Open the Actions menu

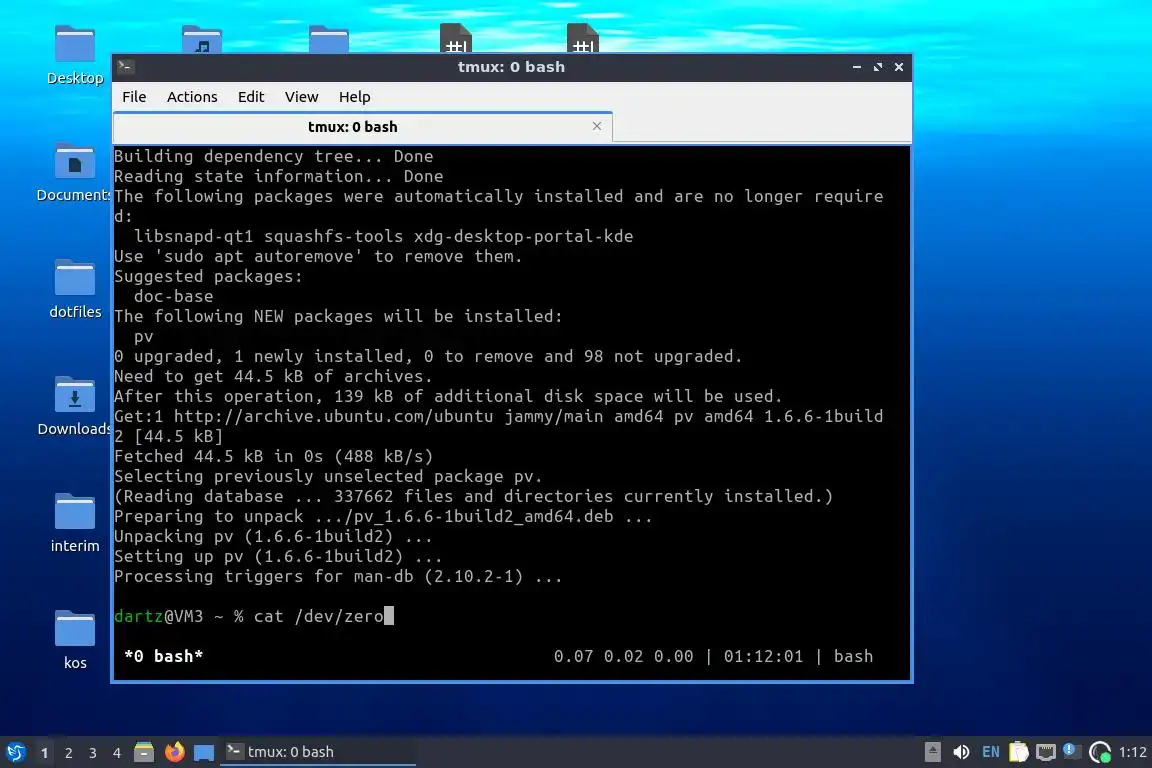(x=192, y=97)
